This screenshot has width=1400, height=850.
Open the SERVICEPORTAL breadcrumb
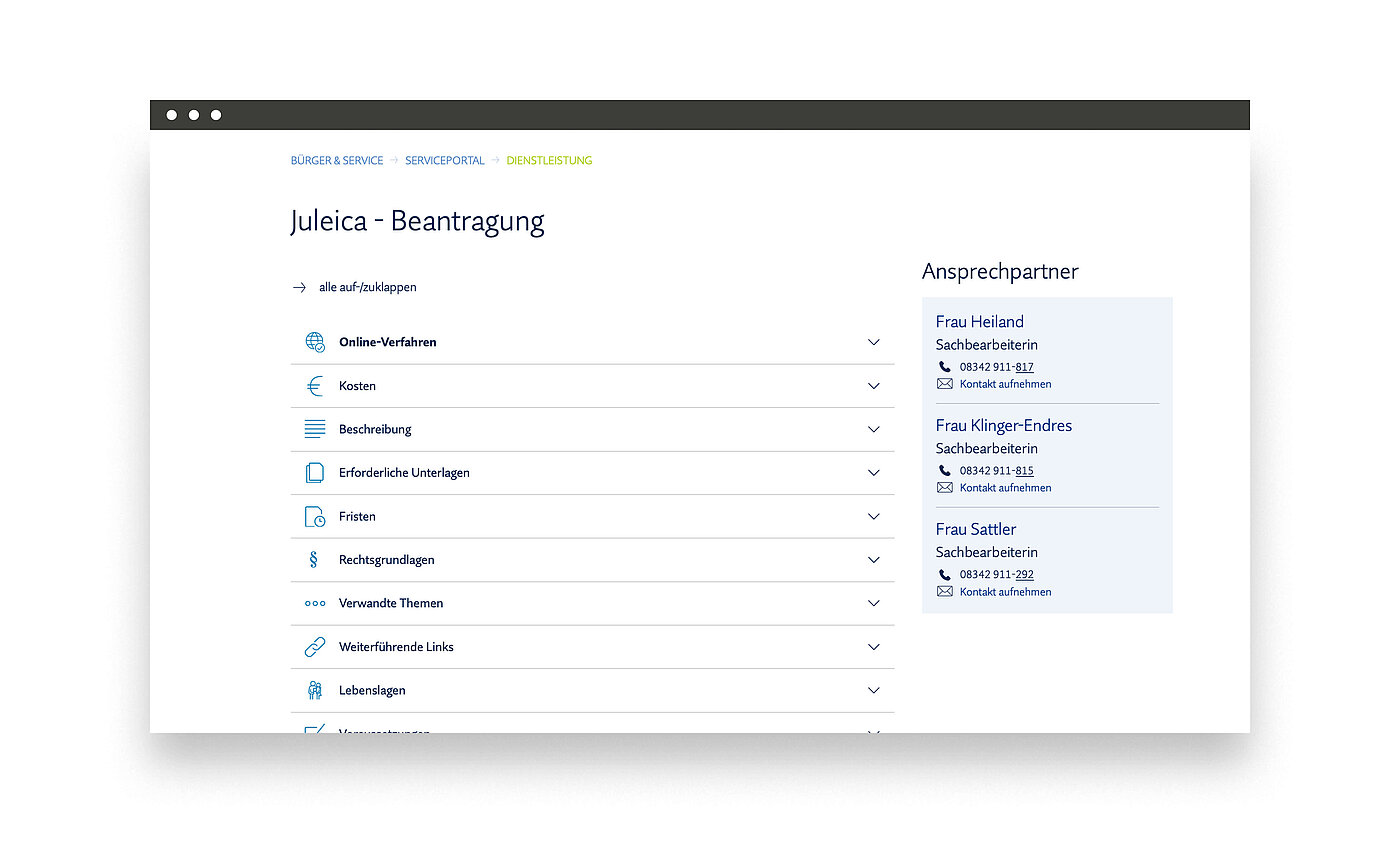point(445,160)
